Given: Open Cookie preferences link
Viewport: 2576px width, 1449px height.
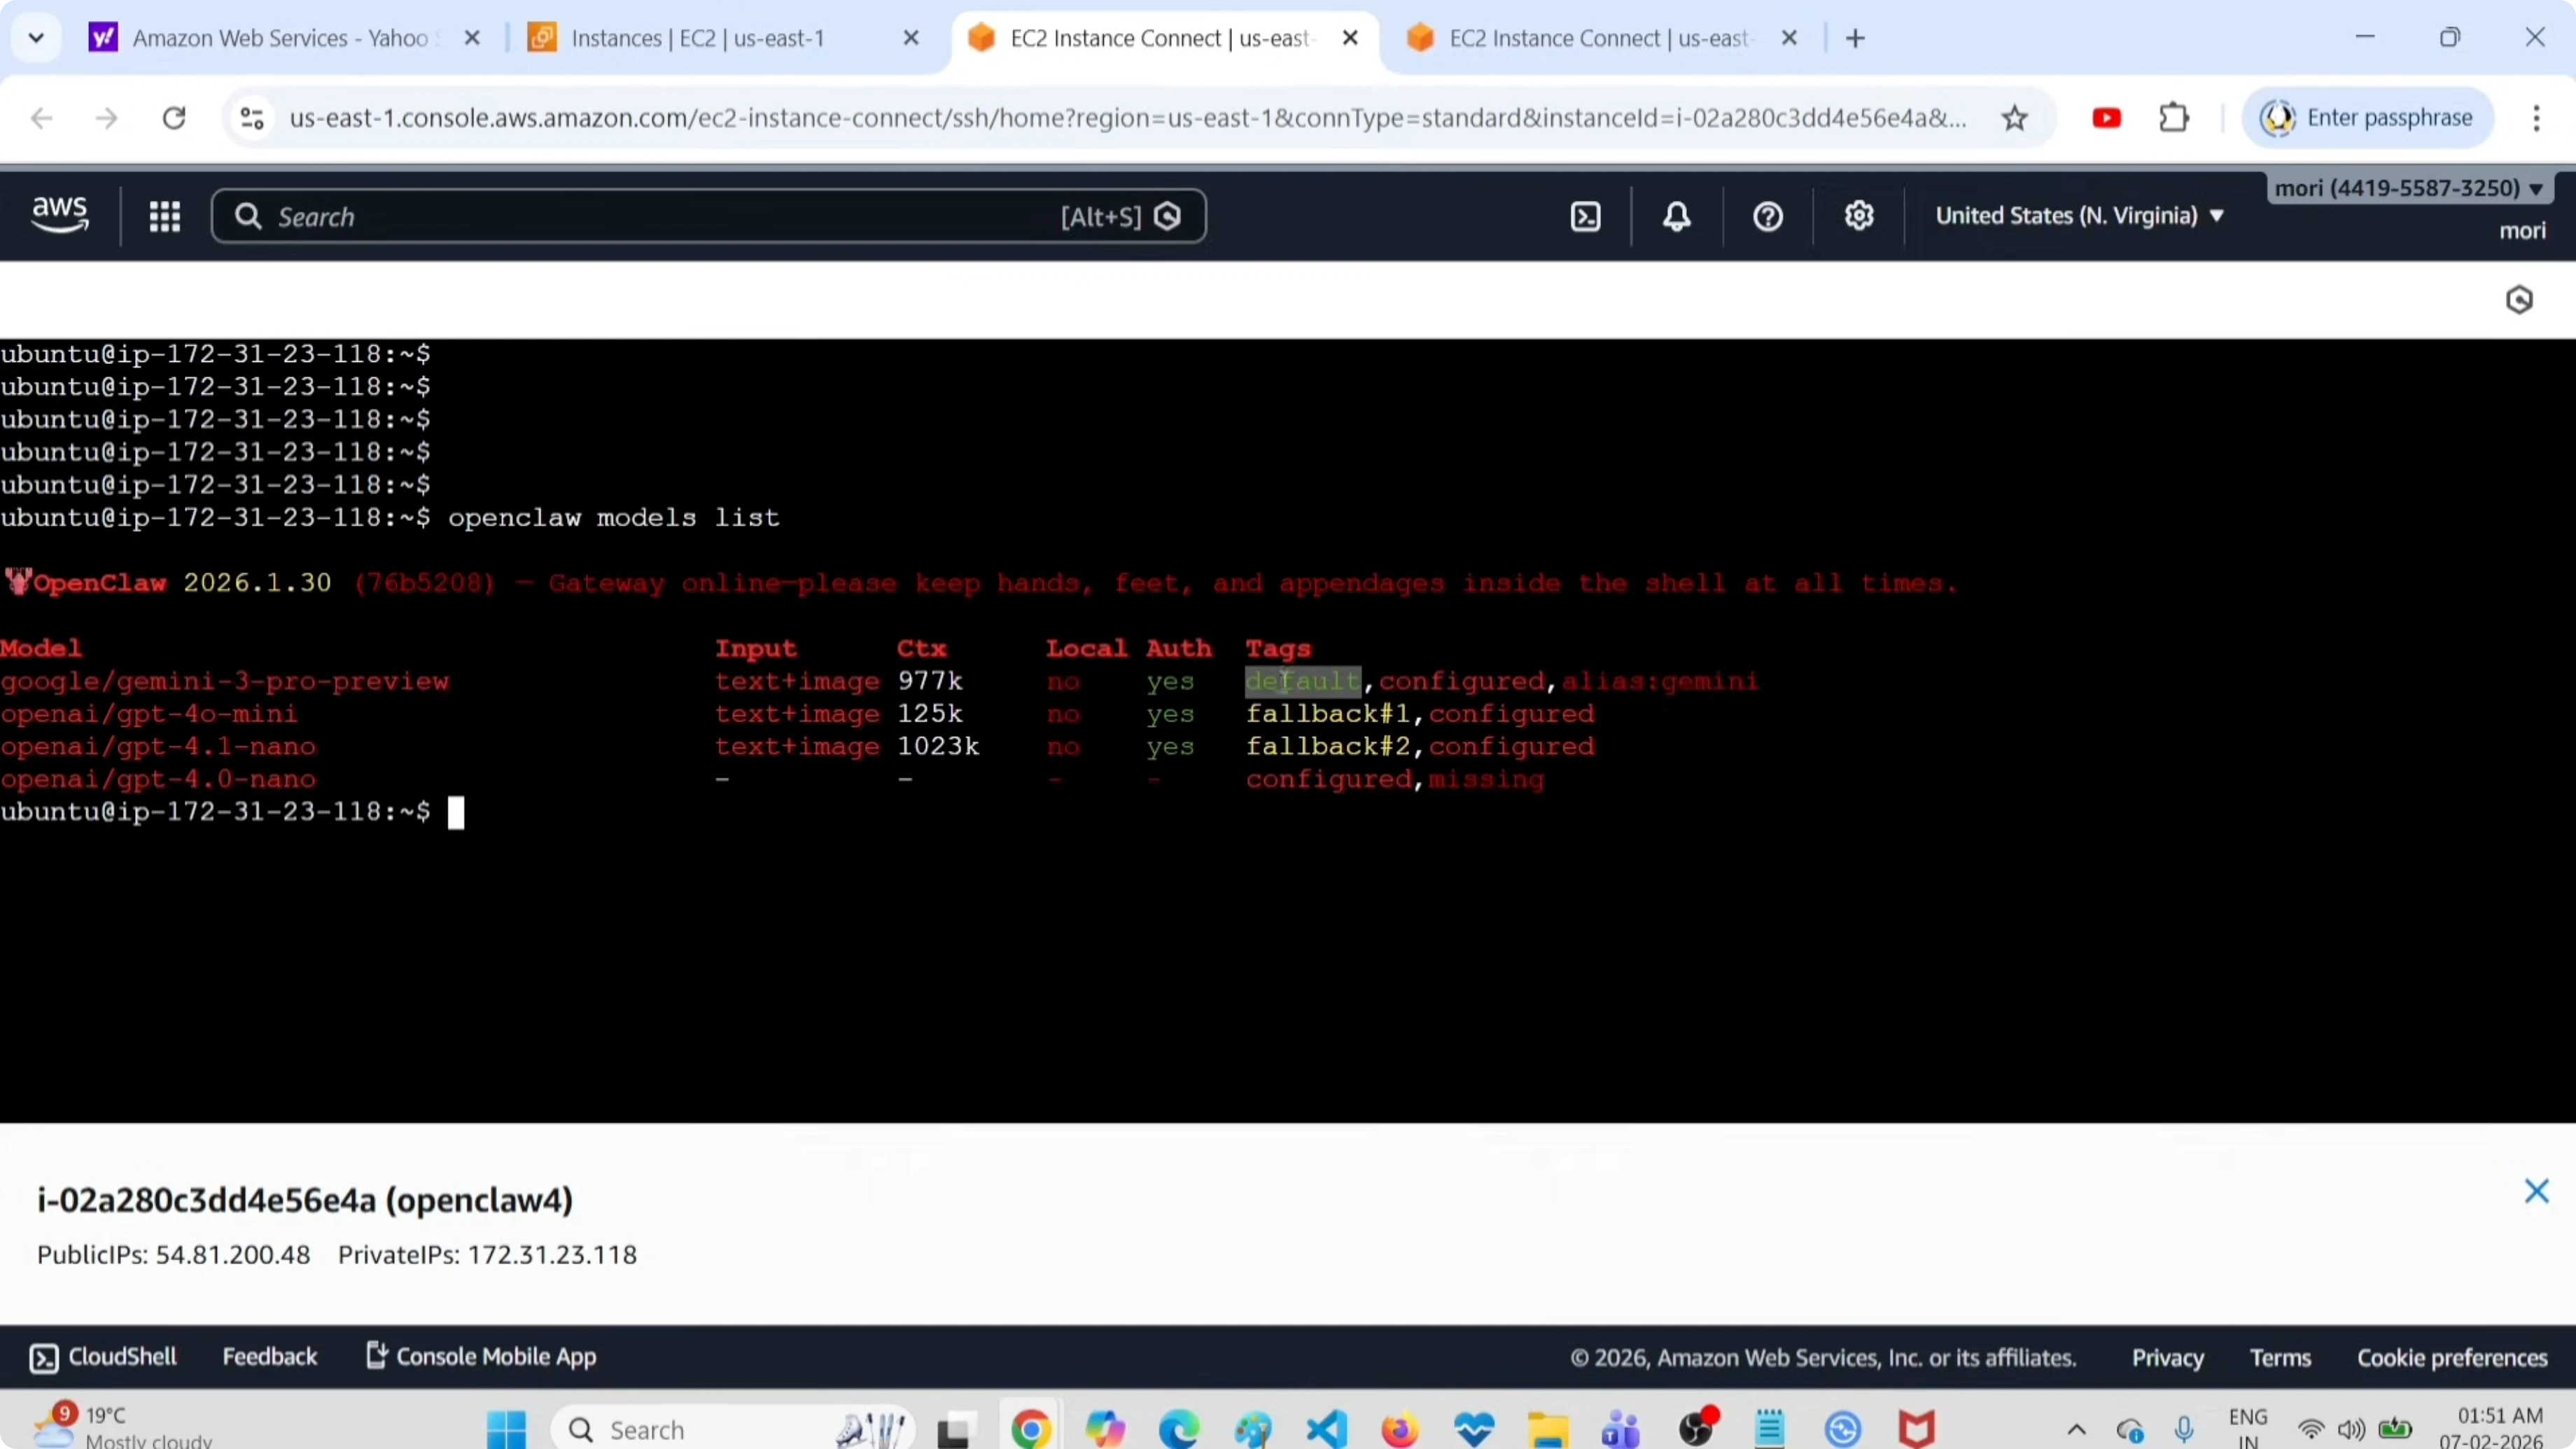Looking at the screenshot, I should 2452,1358.
